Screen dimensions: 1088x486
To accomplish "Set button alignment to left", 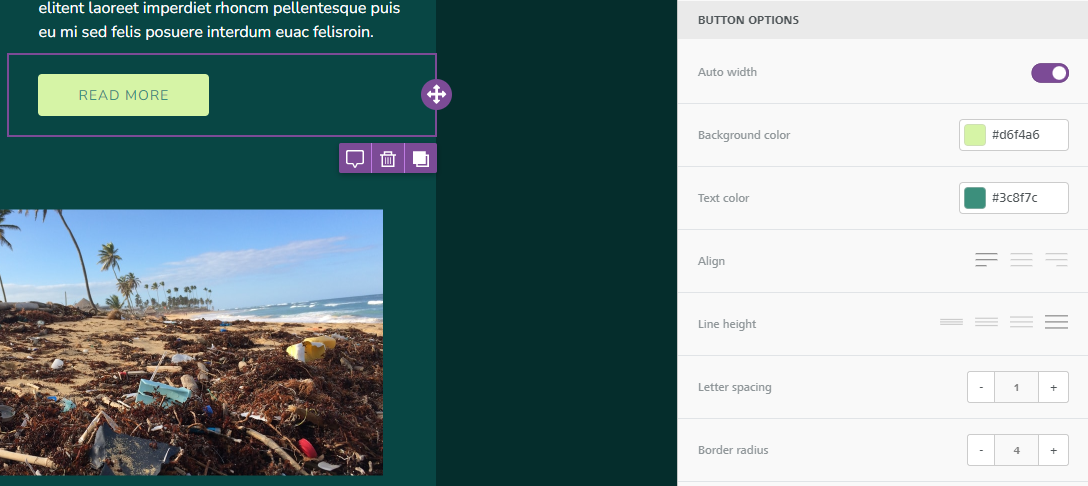I will (x=986, y=260).
